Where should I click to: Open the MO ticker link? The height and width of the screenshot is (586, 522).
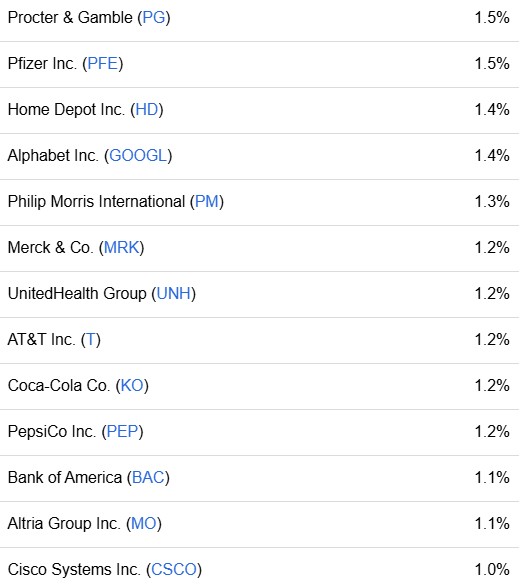pos(144,523)
